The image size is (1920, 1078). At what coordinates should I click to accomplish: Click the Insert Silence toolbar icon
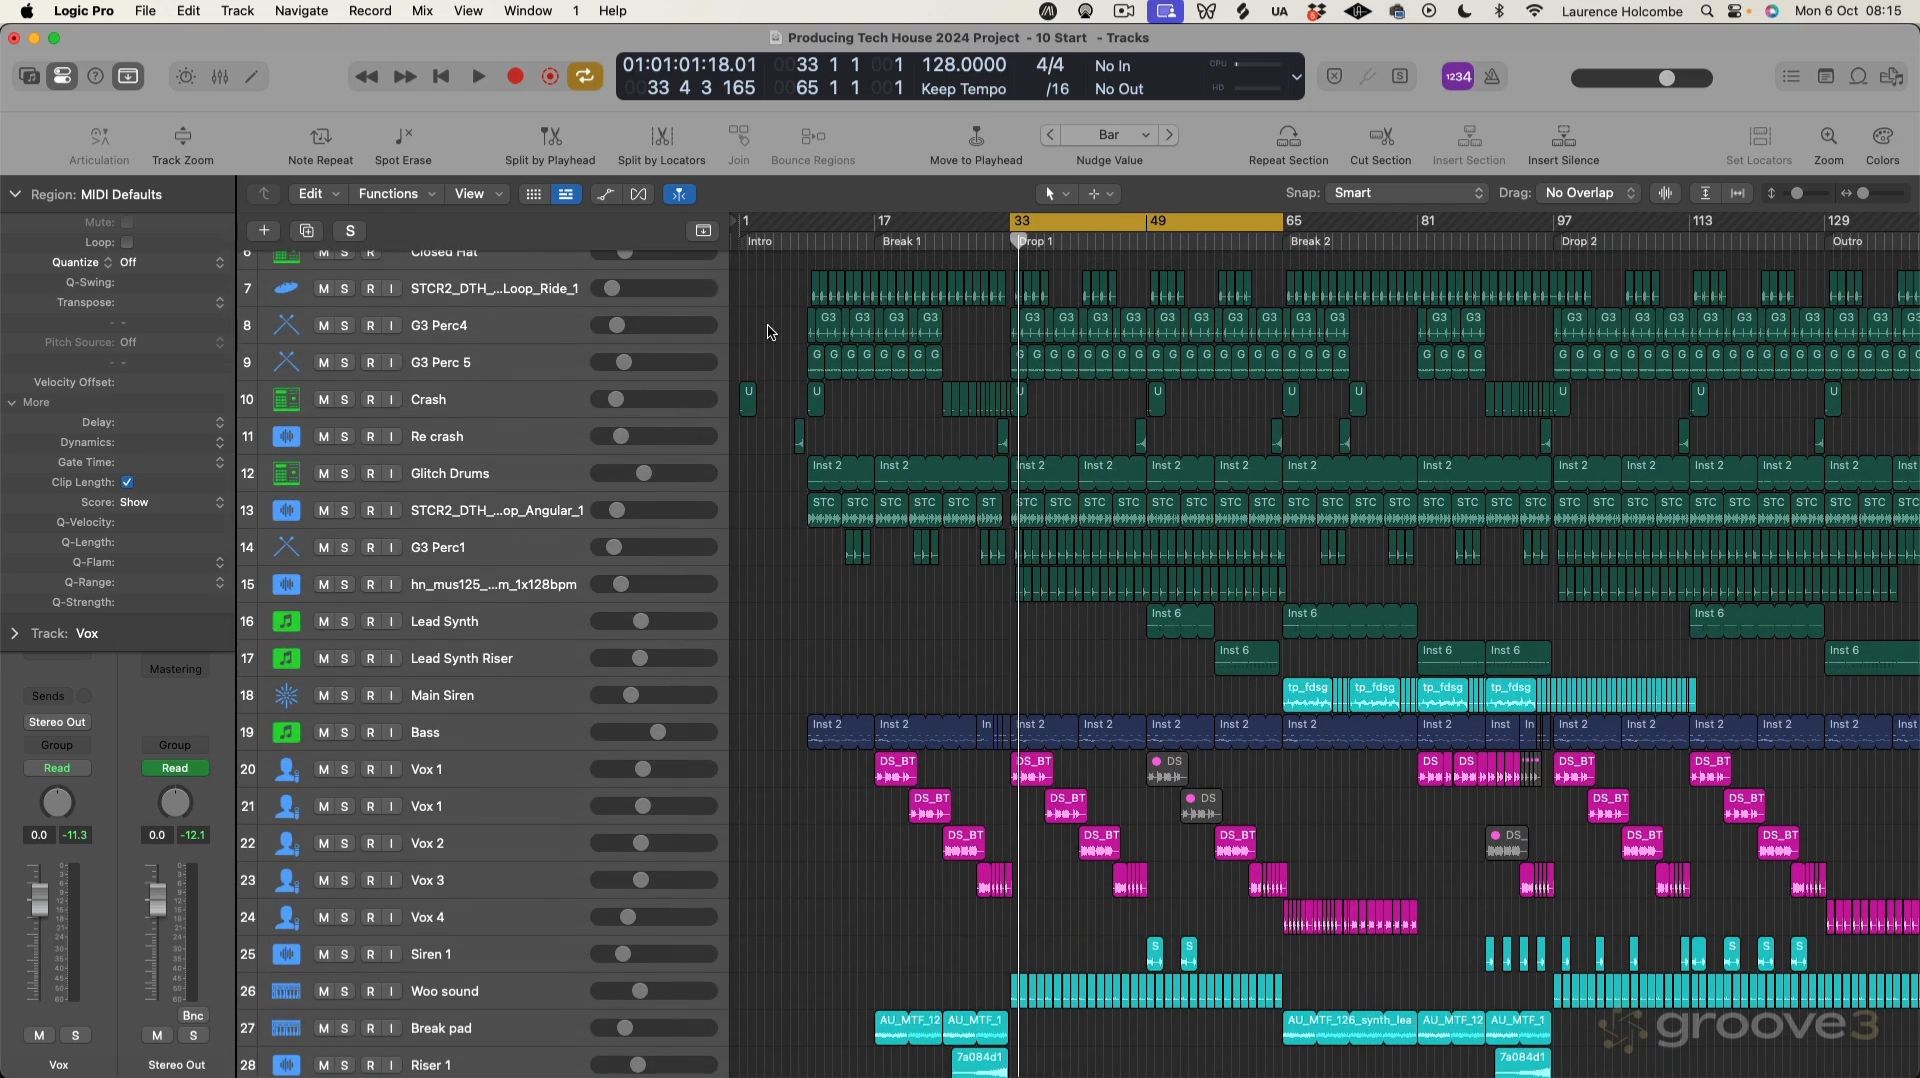[1563, 136]
